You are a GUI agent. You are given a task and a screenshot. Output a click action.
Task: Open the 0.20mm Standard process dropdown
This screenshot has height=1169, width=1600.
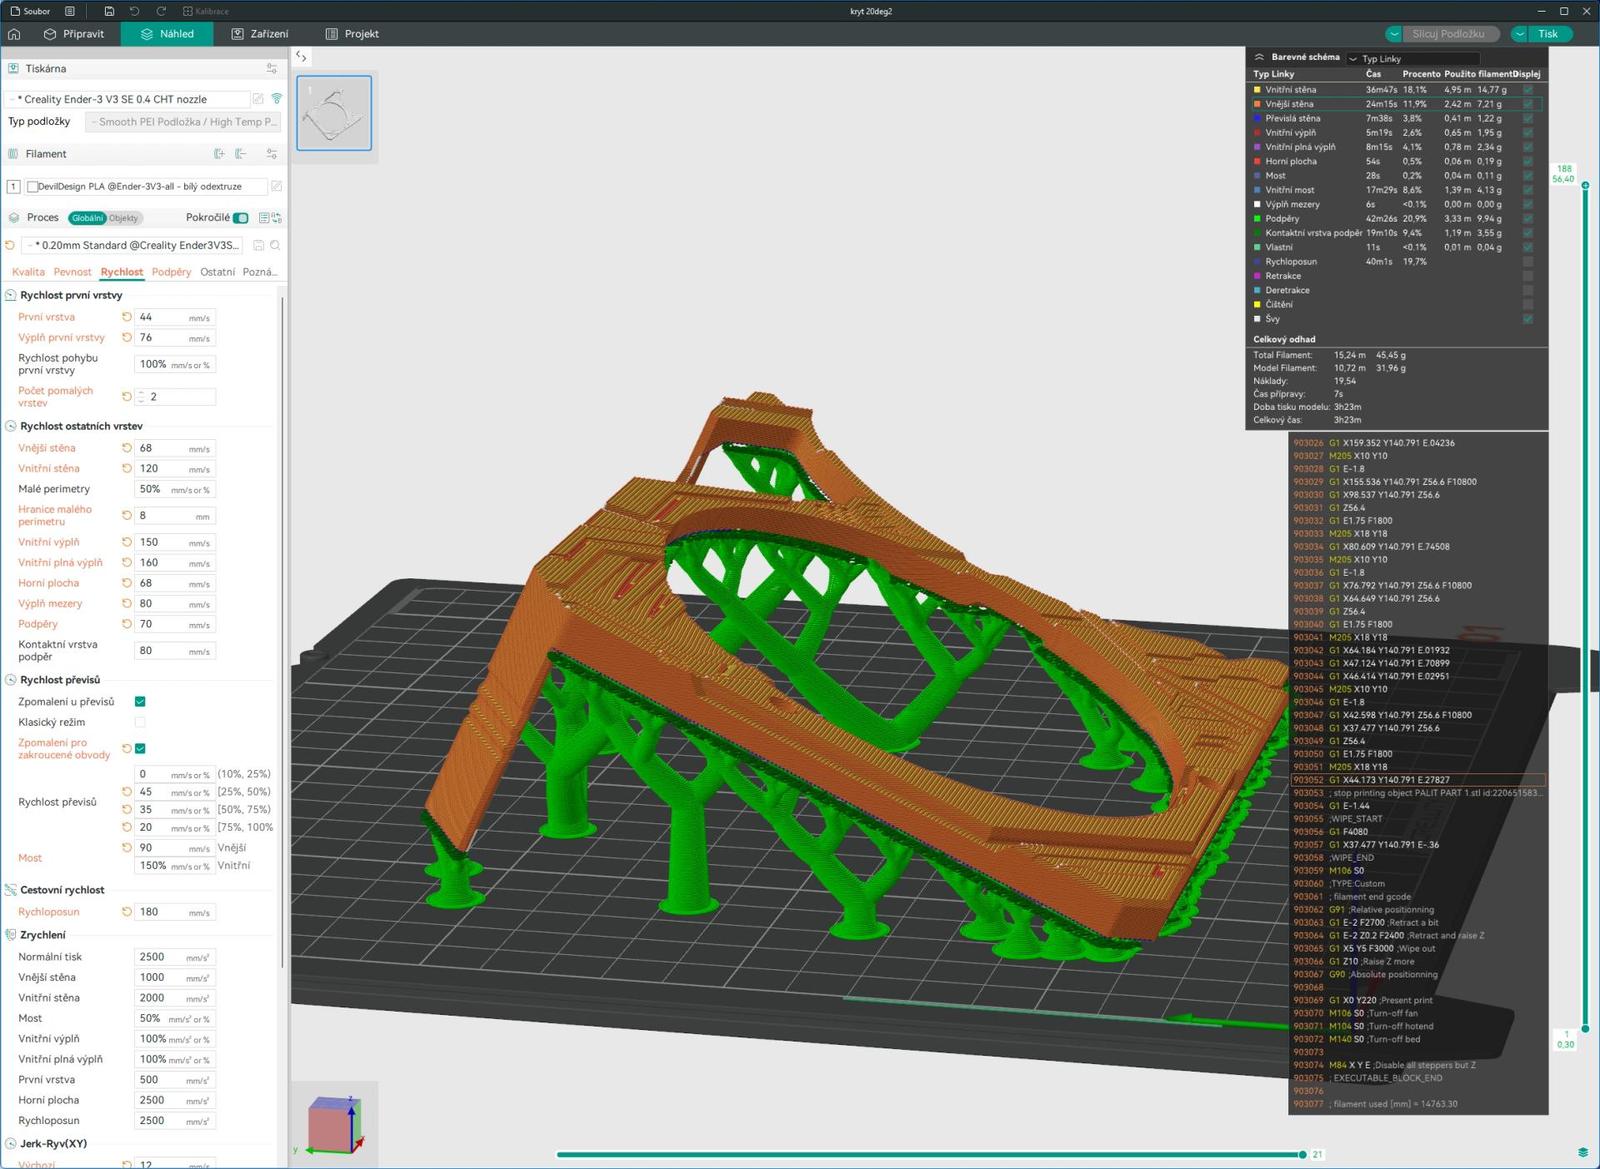click(134, 245)
